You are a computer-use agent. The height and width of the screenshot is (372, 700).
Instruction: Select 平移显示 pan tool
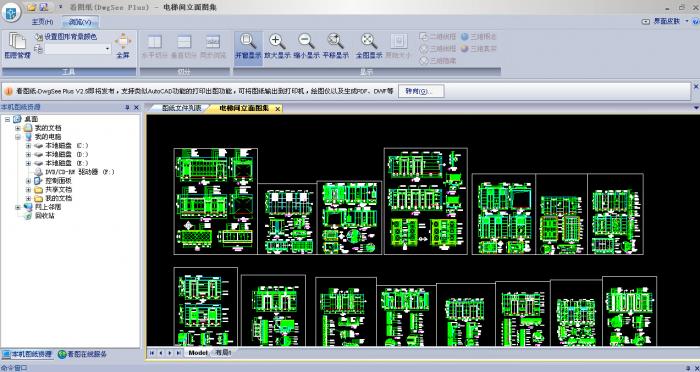(x=335, y=46)
